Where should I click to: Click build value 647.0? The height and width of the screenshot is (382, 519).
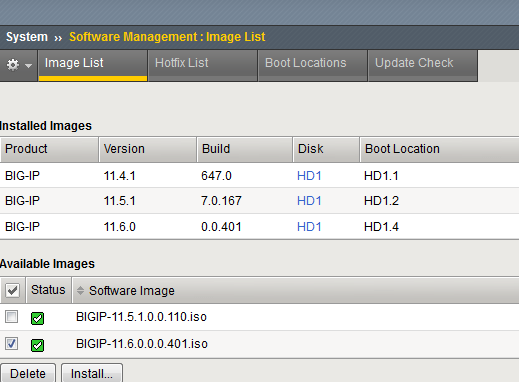point(216,176)
